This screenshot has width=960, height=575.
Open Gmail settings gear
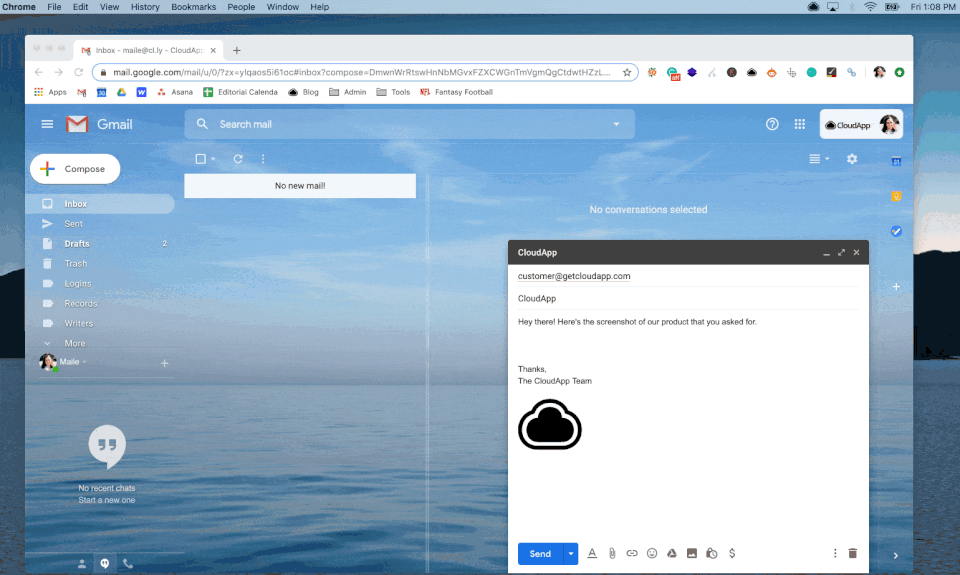pyautogui.click(x=852, y=159)
